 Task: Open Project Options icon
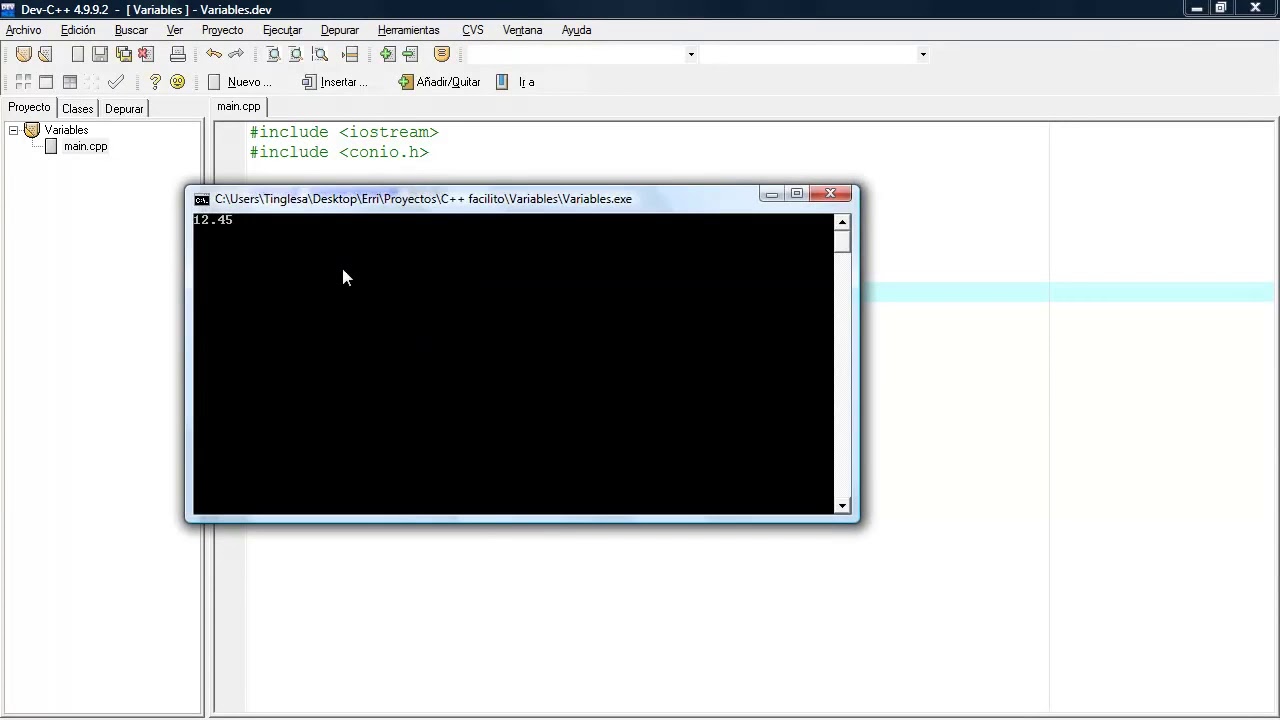pos(442,54)
